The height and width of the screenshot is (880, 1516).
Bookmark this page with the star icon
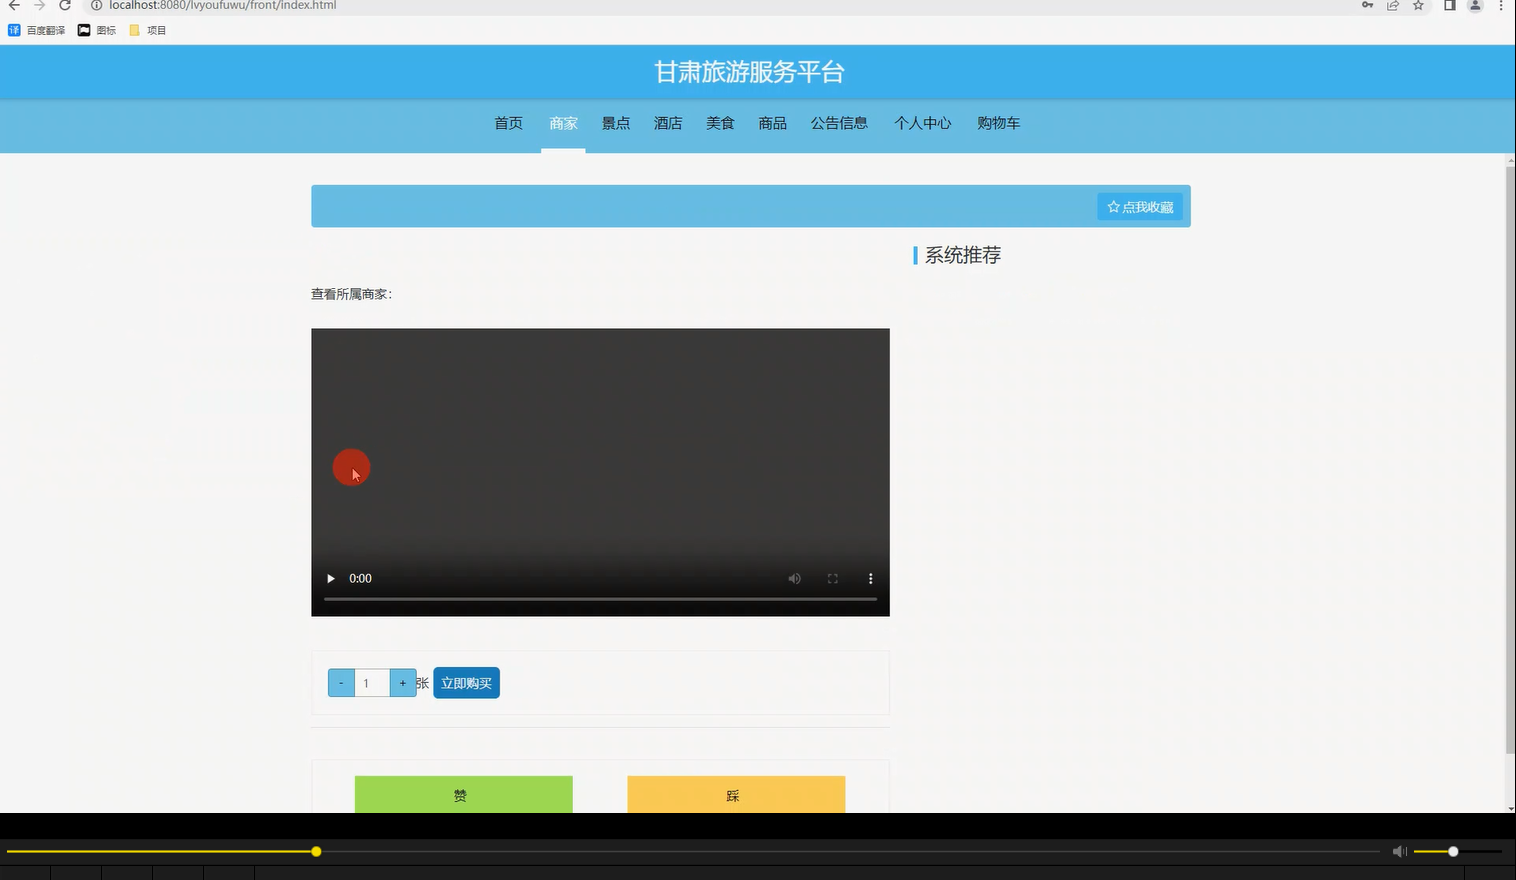tap(1418, 5)
